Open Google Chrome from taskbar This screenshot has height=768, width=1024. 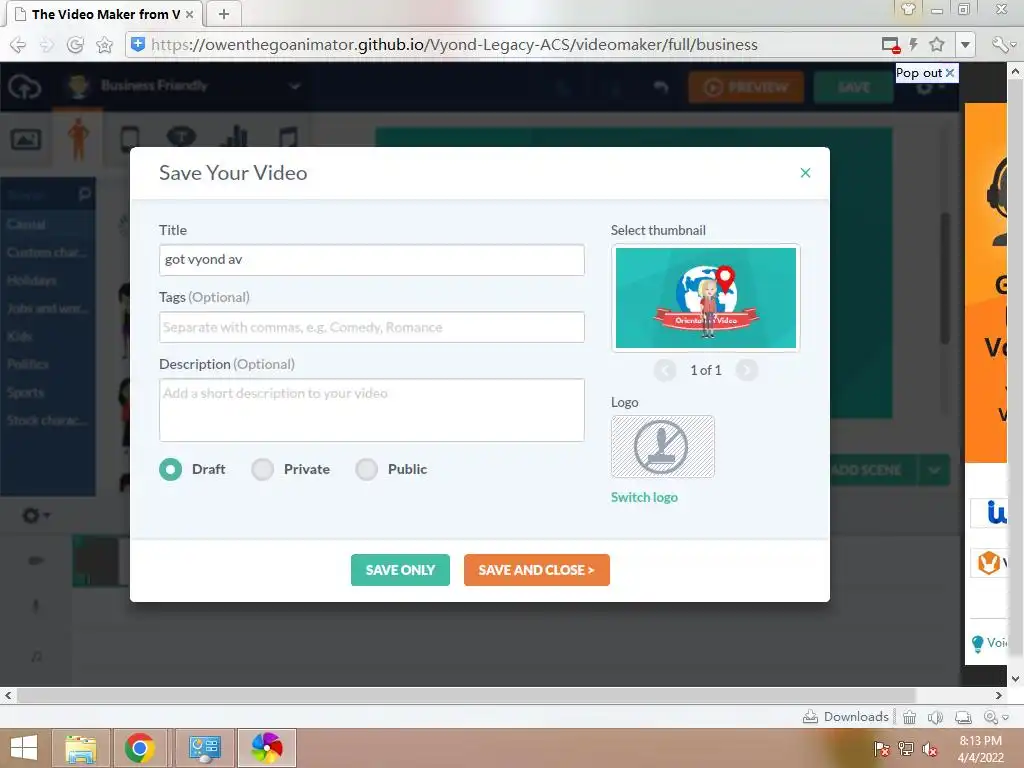click(x=140, y=748)
